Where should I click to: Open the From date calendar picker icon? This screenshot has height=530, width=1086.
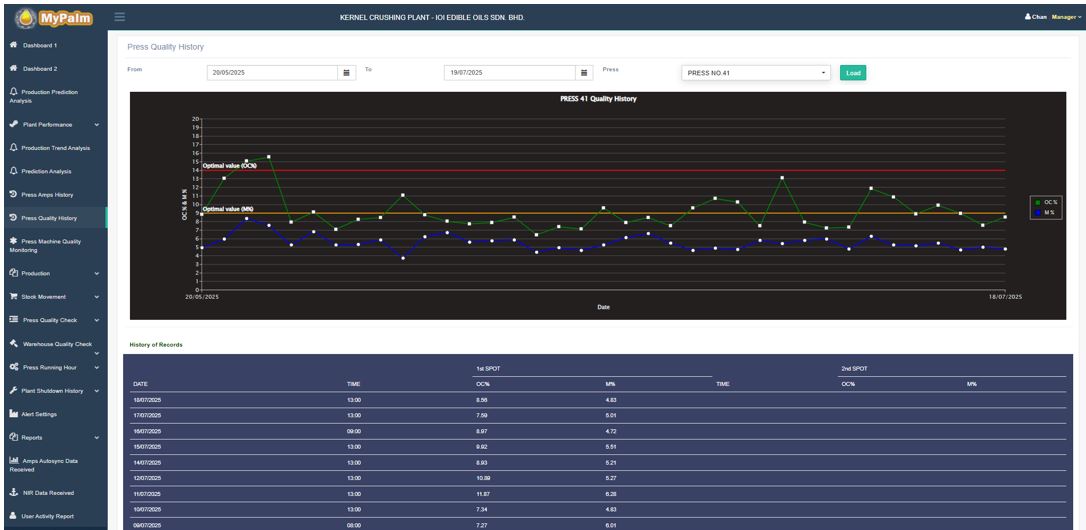tap(347, 72)
